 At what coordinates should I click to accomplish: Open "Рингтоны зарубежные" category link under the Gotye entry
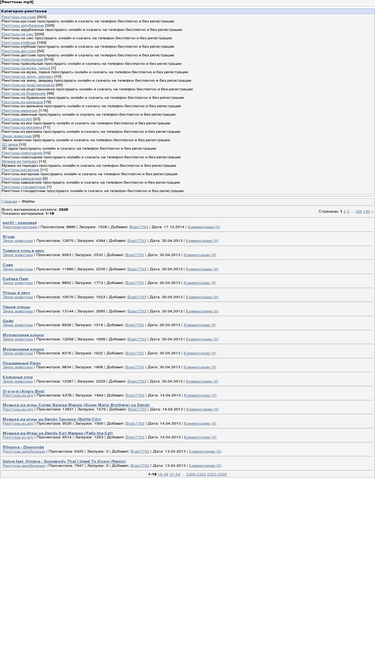point(24,465)
